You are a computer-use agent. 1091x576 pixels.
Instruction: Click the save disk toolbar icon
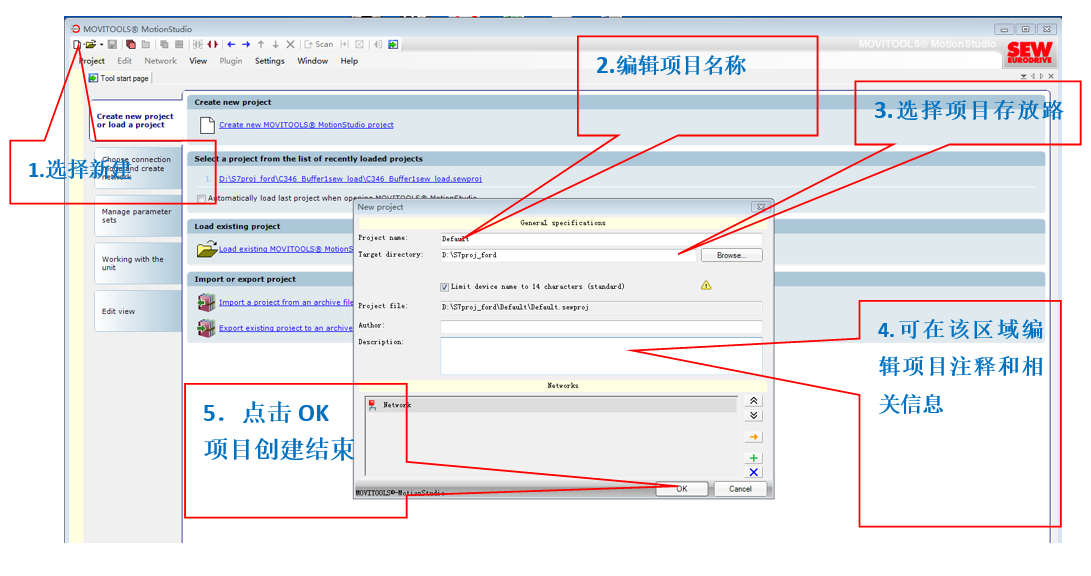pyautogui.click(x=112, y=44)
